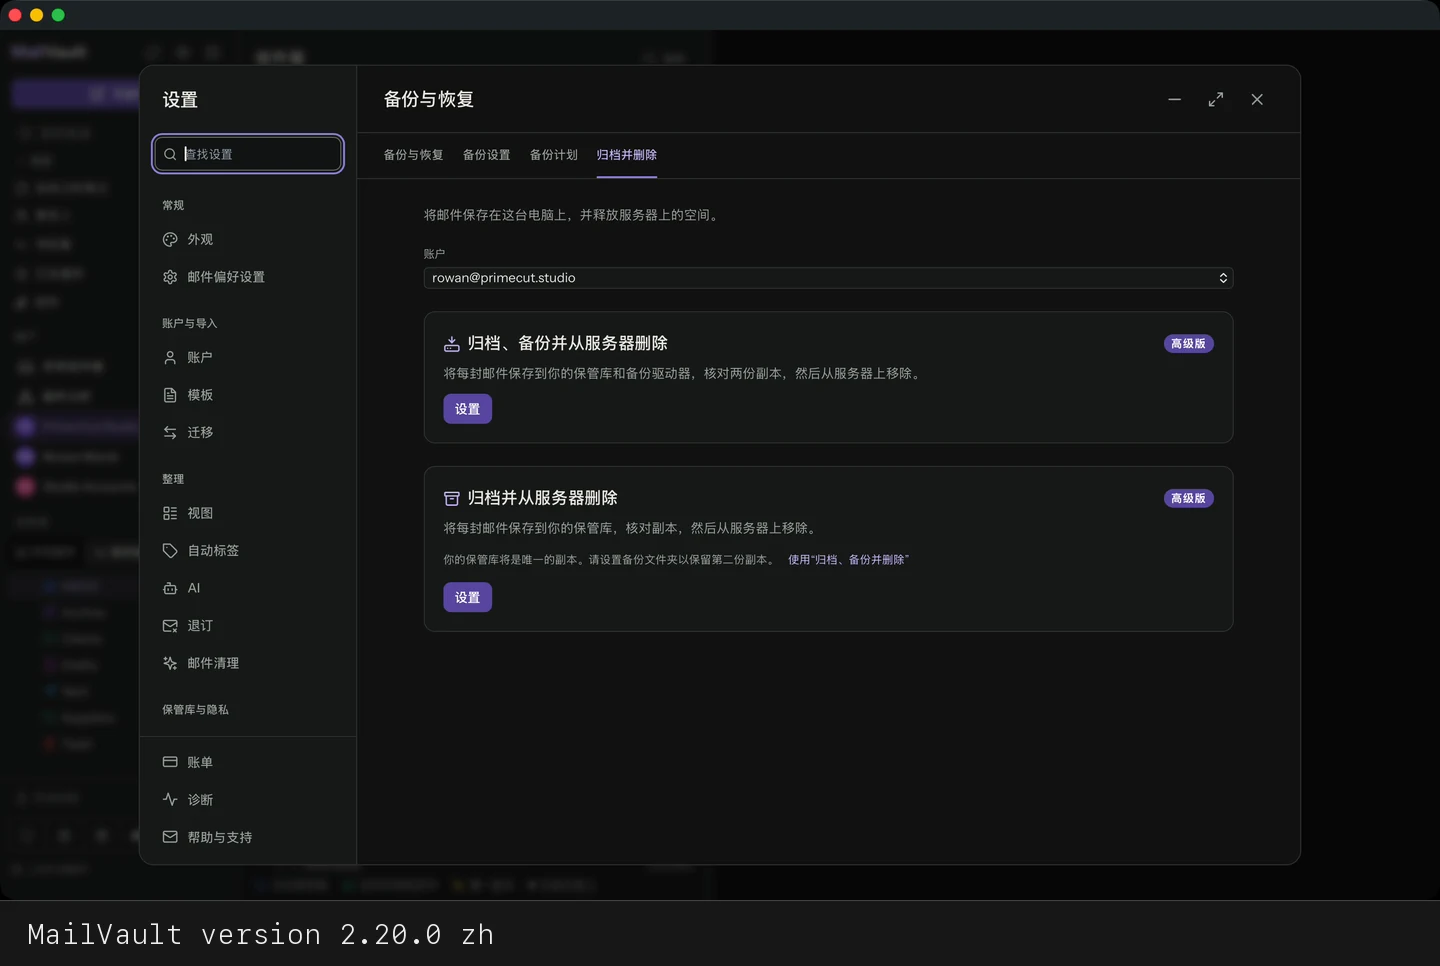Click macOS yellow minimize window button
Screen dimensions: 1440x966
37,15
